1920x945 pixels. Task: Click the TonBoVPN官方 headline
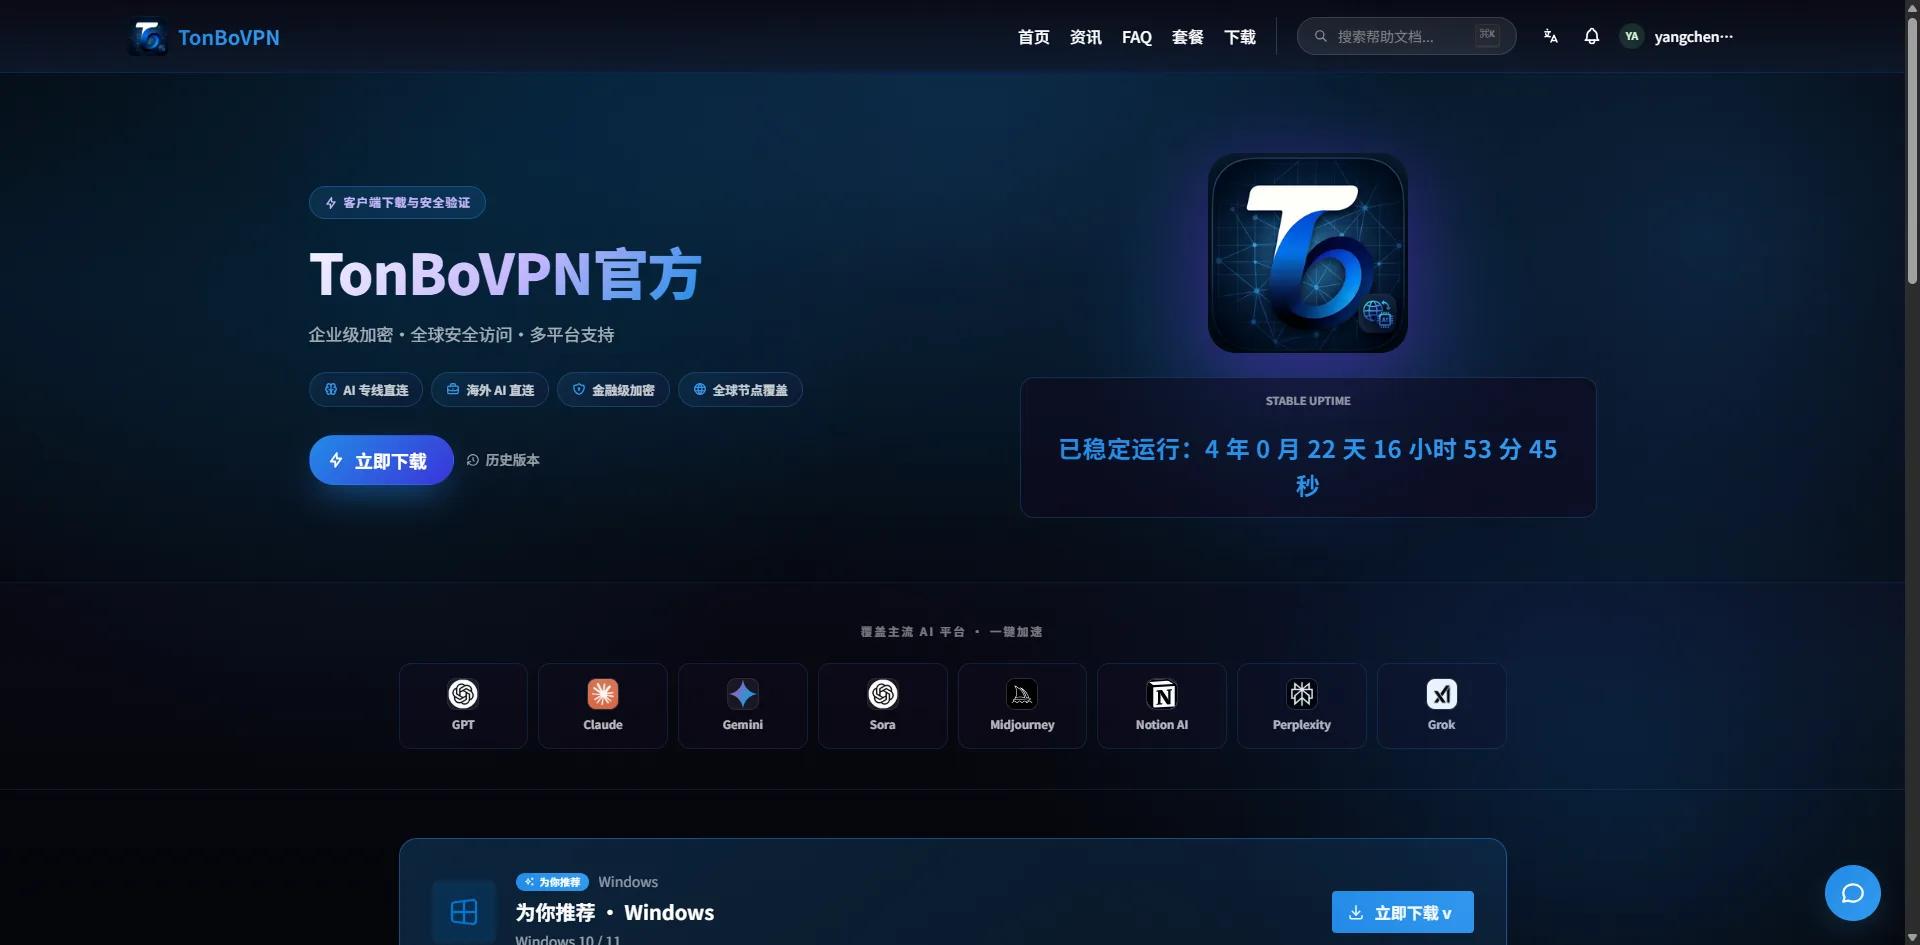[505, 274]
